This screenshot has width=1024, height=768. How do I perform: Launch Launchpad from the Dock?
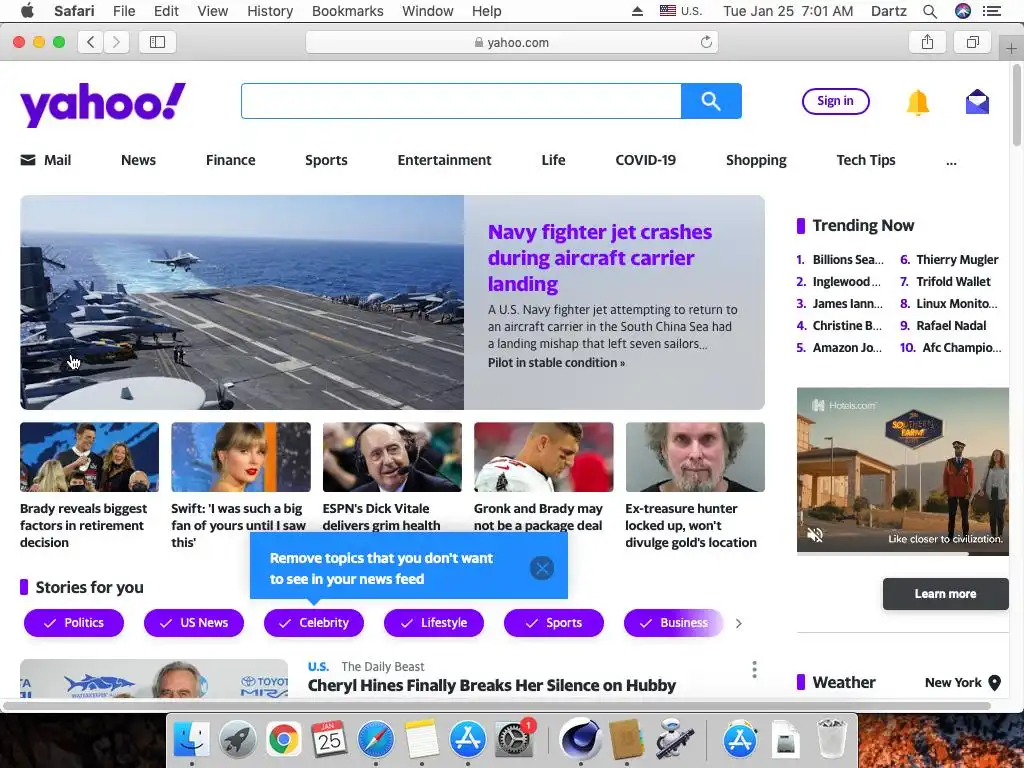point(238,739)
